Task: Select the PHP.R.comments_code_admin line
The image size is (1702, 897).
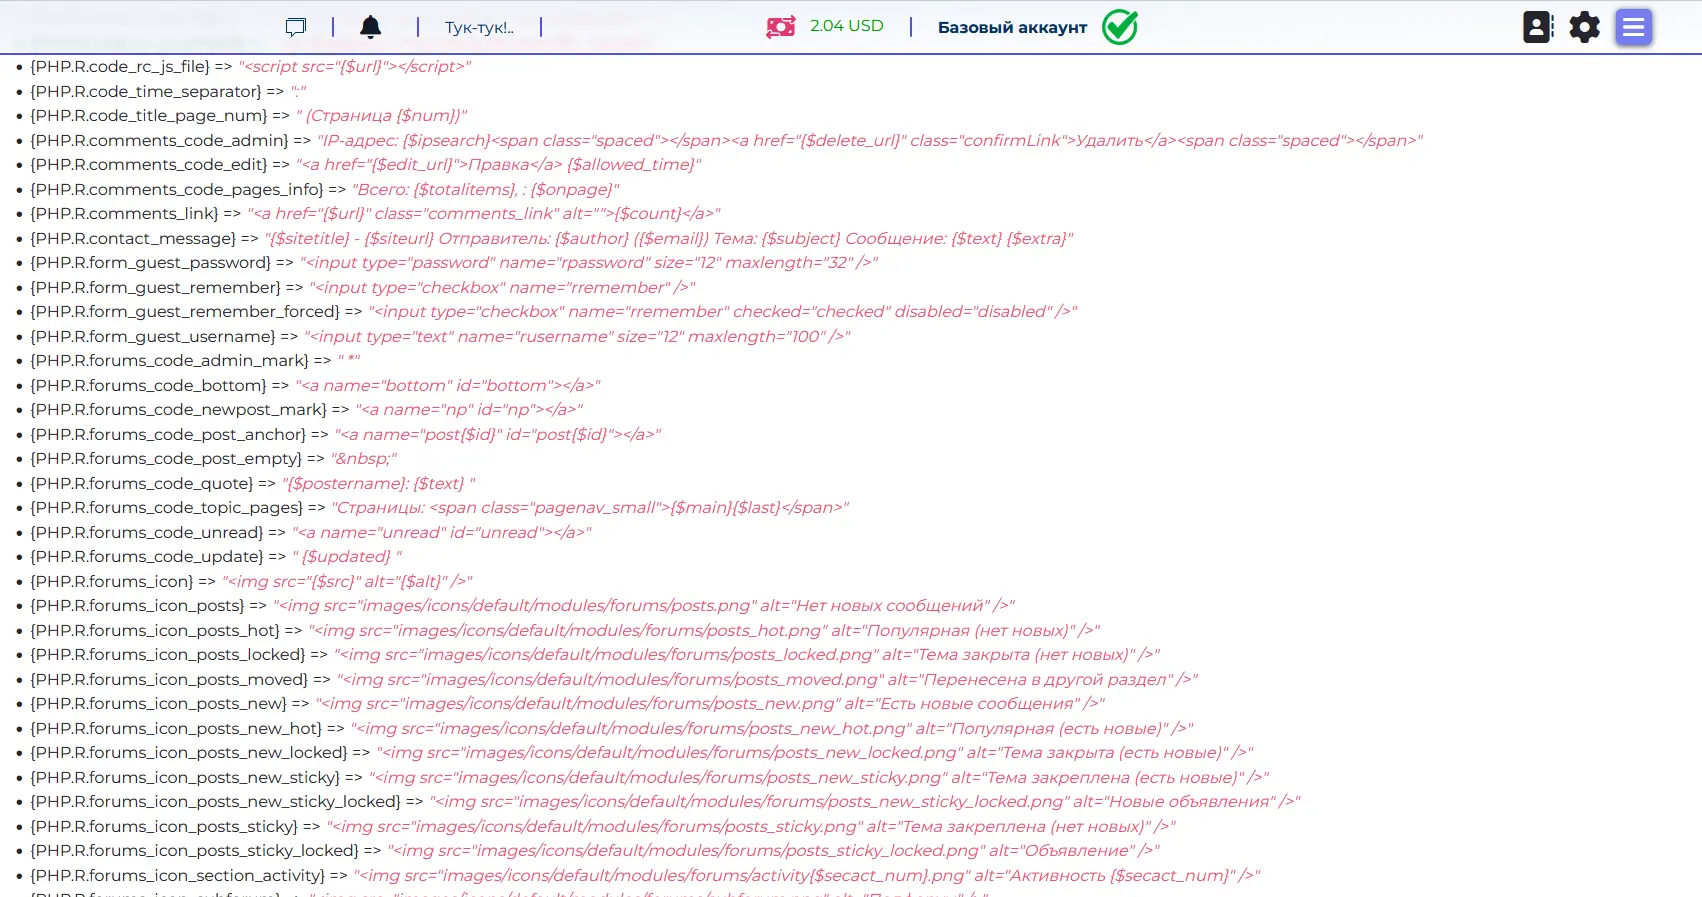Action: pyautogui.click(x=726, y=140)
